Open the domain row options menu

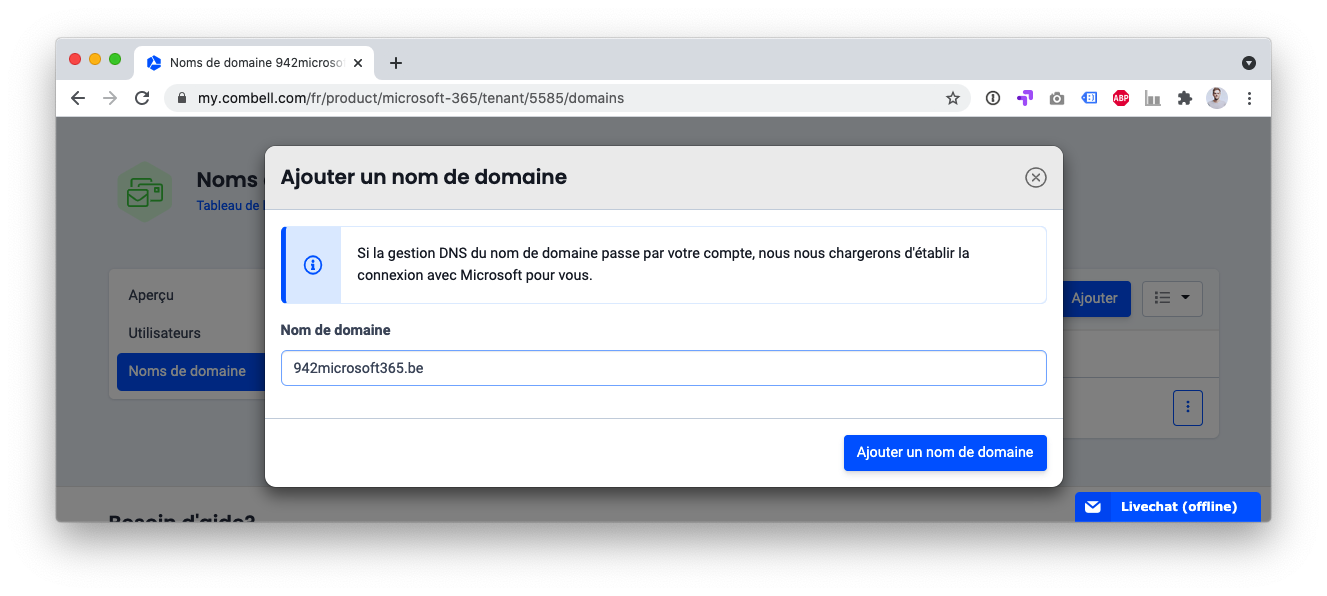[x=1187, y=407]
